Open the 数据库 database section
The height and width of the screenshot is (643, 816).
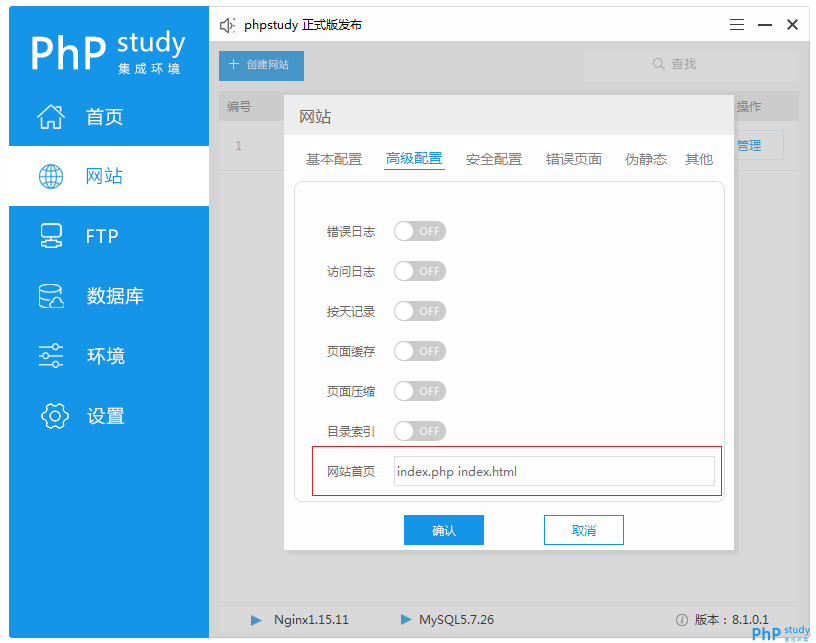(109, 295)
